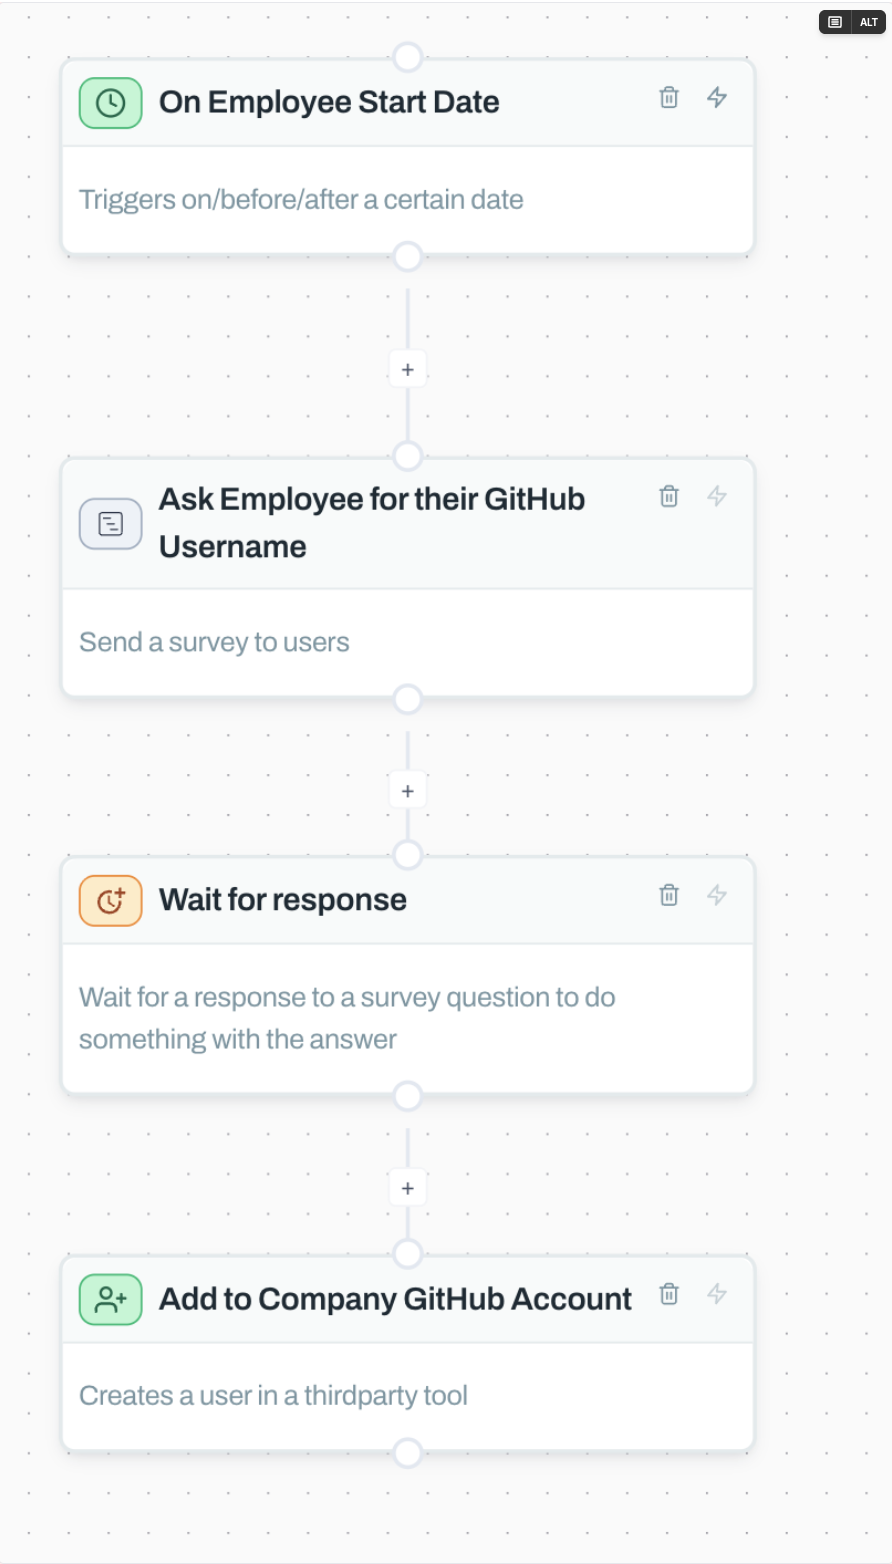892x1564 pixels.
Task: Add step after Ask Employee survey node
Action: click(x=407, y=791)
